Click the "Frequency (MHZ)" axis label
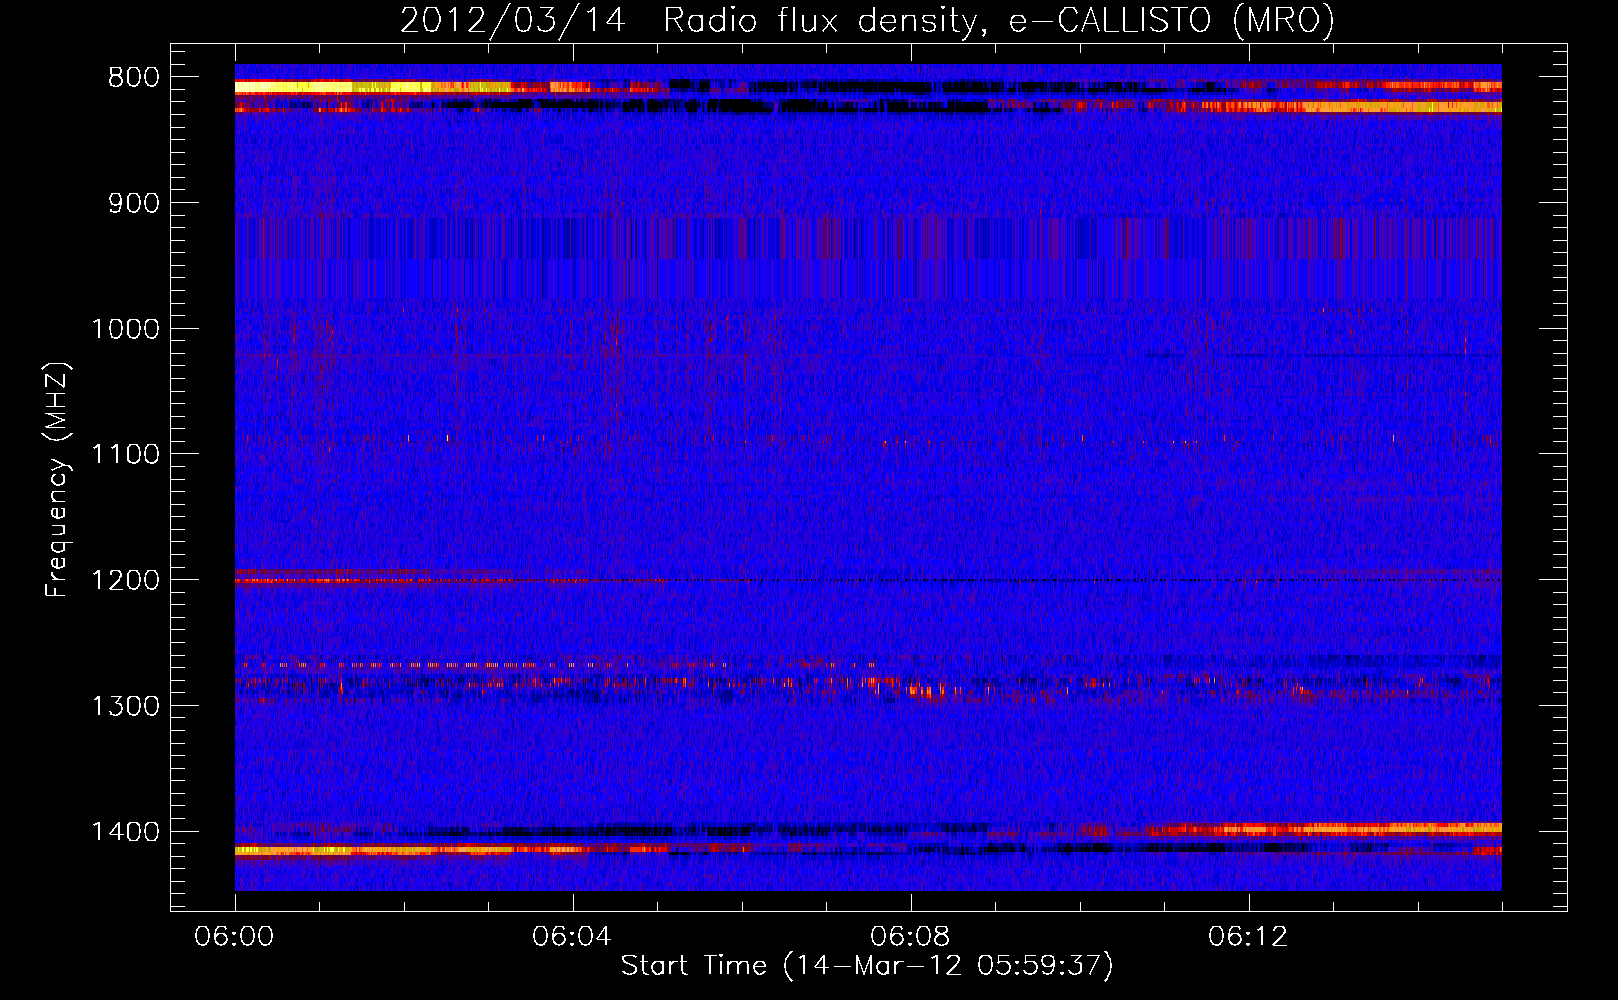1618x1000 pixels. [x=58, y=479]
